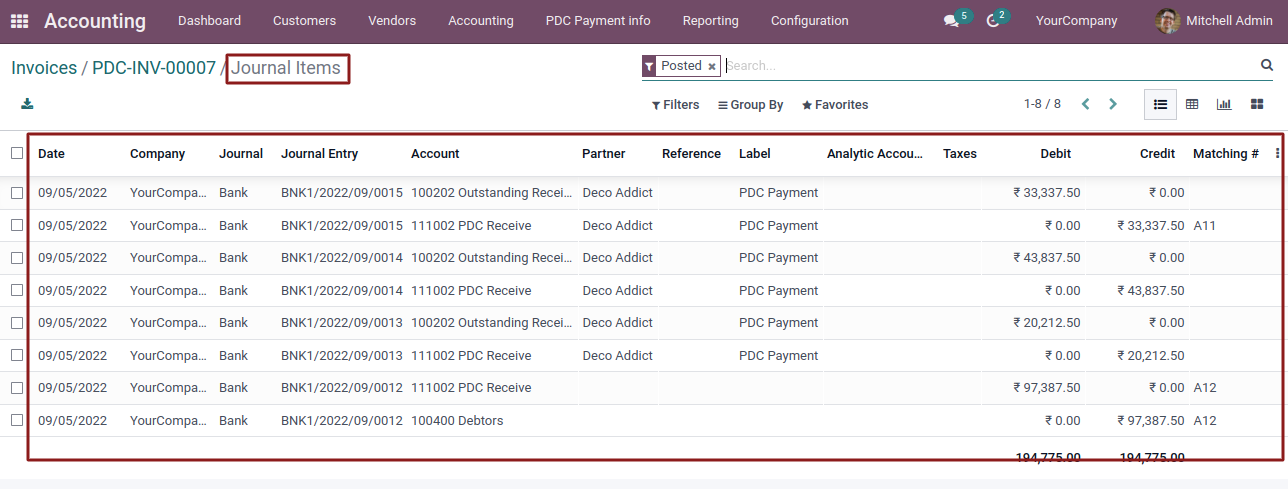
Task: Open the Customers menu
Action: pyautogui.click(x=304, y=21)
